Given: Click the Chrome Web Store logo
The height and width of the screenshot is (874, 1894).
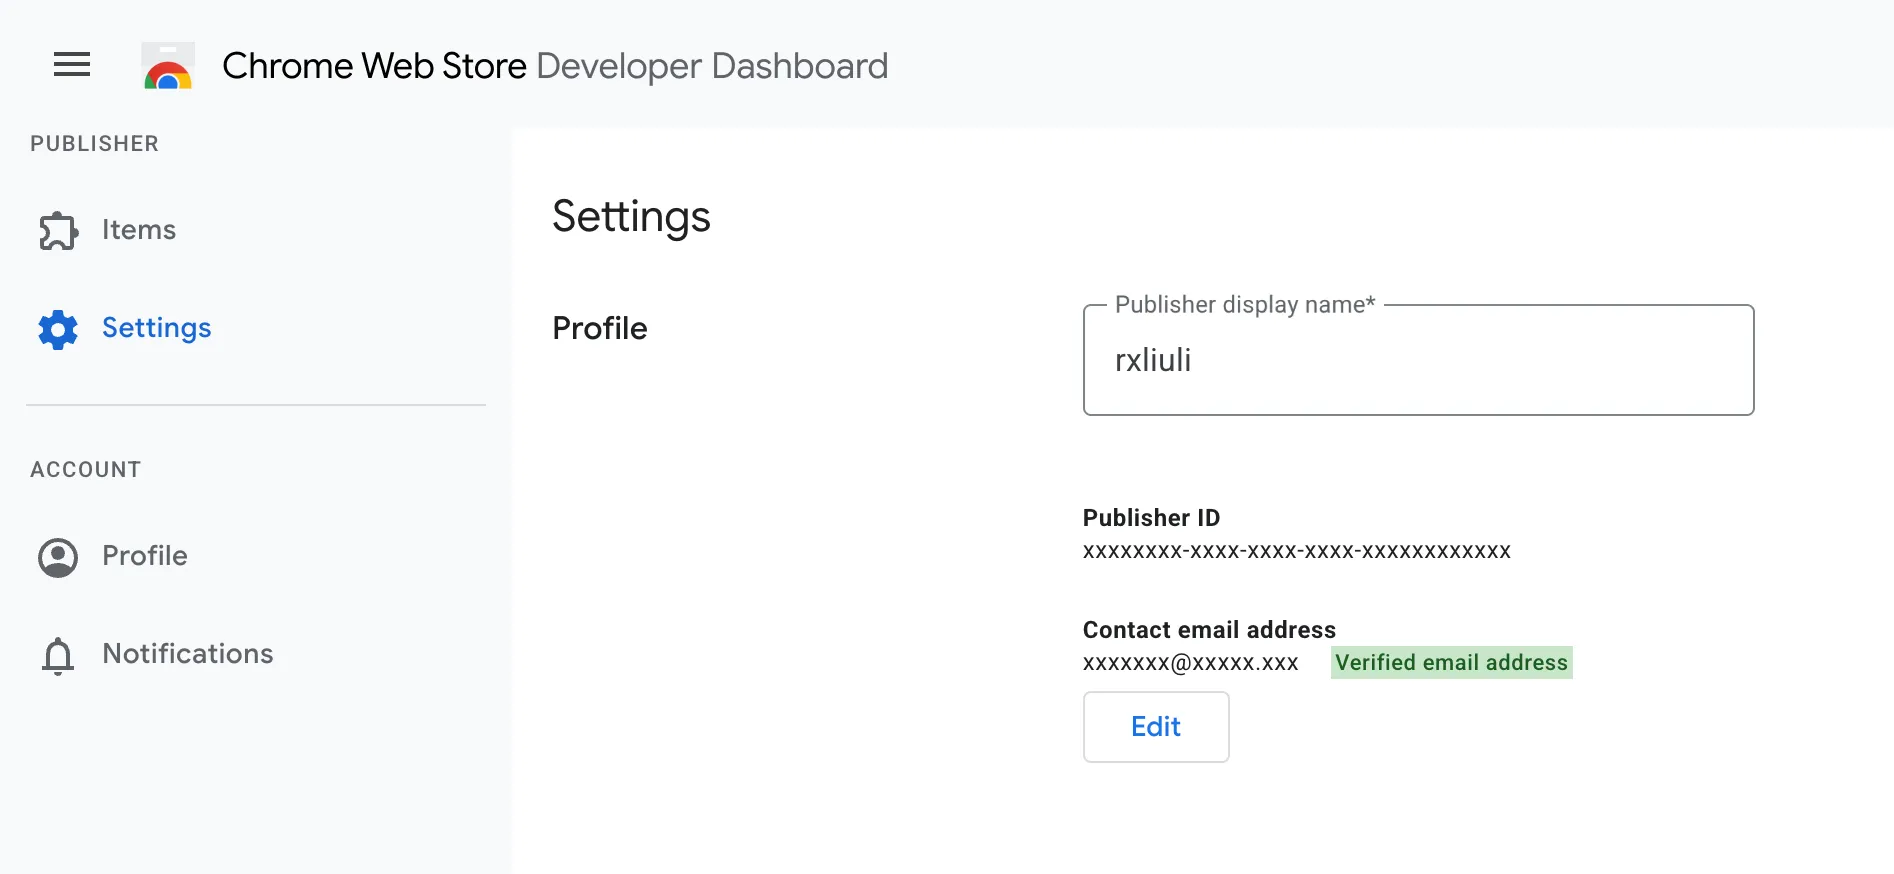Looking at the screenshot, I should pos(168,66).
